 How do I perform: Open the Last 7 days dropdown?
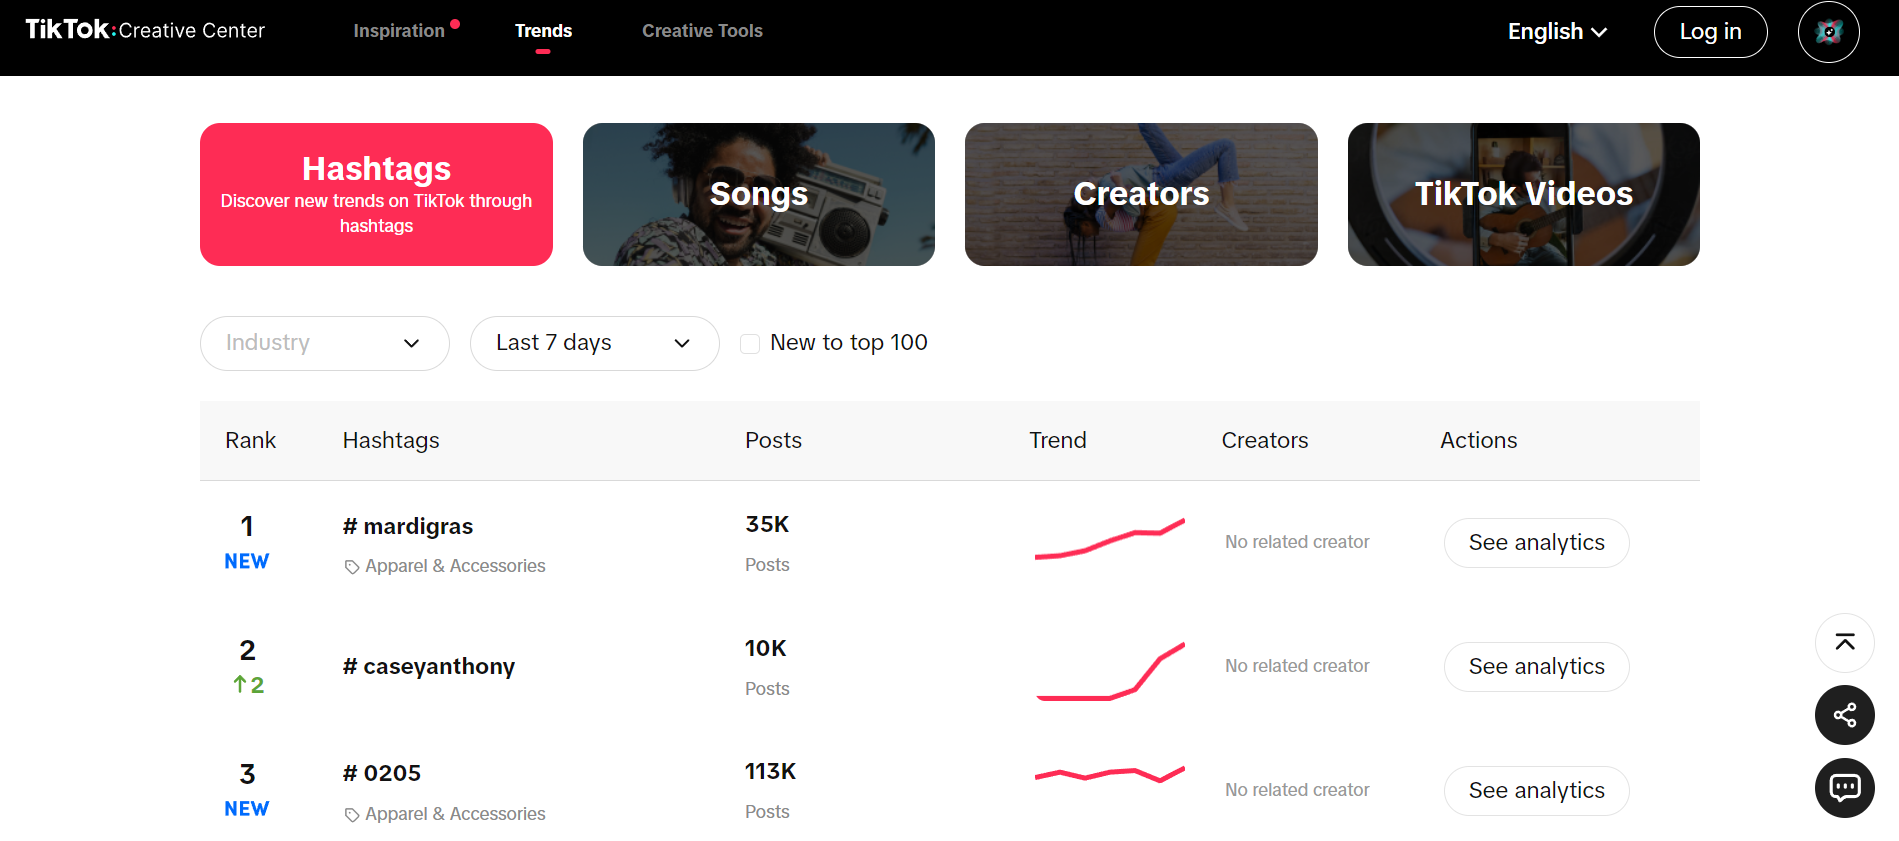tap(594, 343)
